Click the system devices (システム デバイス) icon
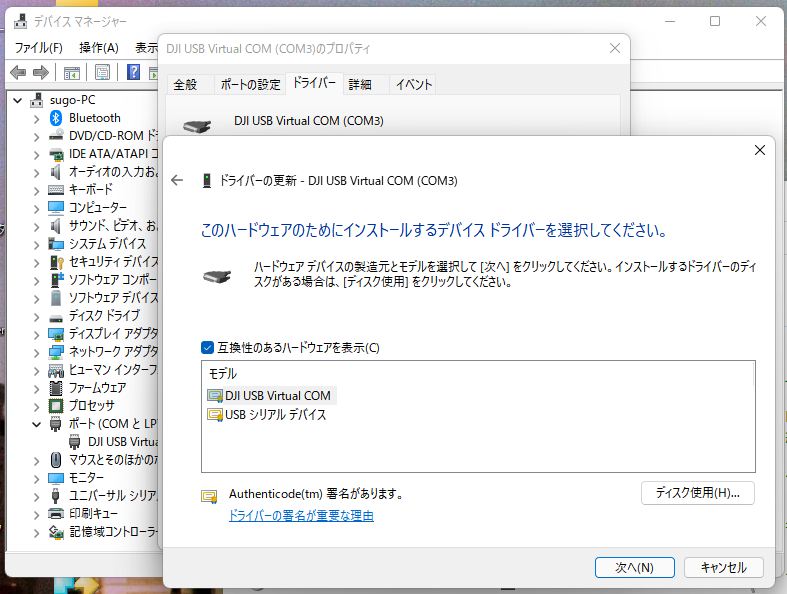Image resolution: width=787 pixels, height=594 pixels. point(56,244)
